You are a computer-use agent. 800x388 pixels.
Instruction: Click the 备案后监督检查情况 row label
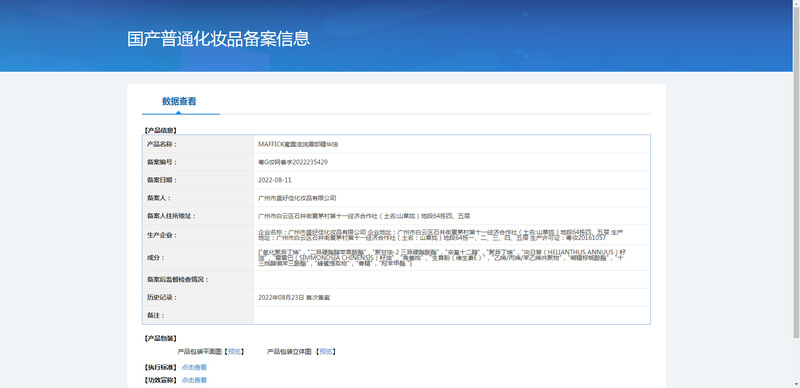(178, 280)
